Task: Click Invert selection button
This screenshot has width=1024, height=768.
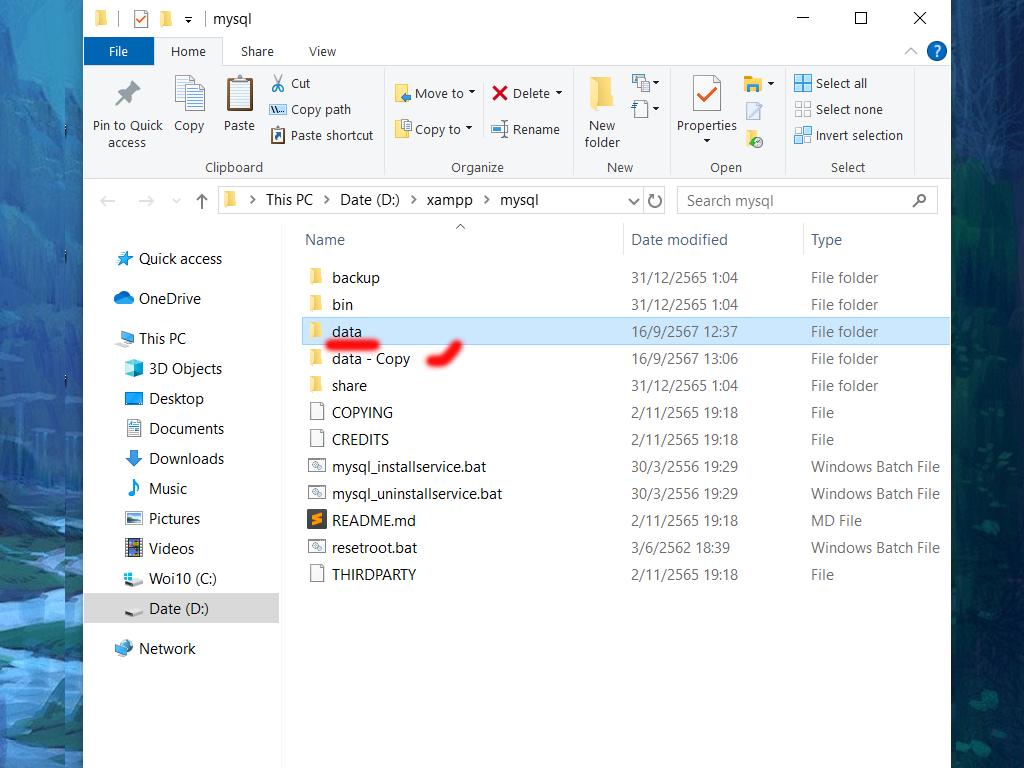Action: click(x=848, y=135)
